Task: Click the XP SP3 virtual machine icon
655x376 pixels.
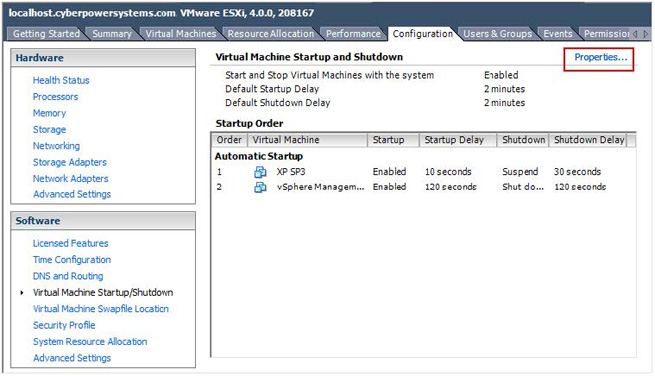Action: pos(260,172)
